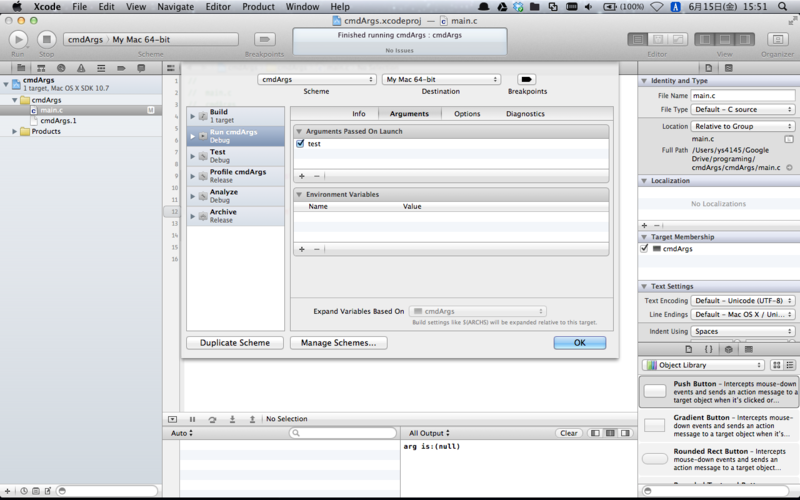Click the step out debug icon

coord(252,419)
